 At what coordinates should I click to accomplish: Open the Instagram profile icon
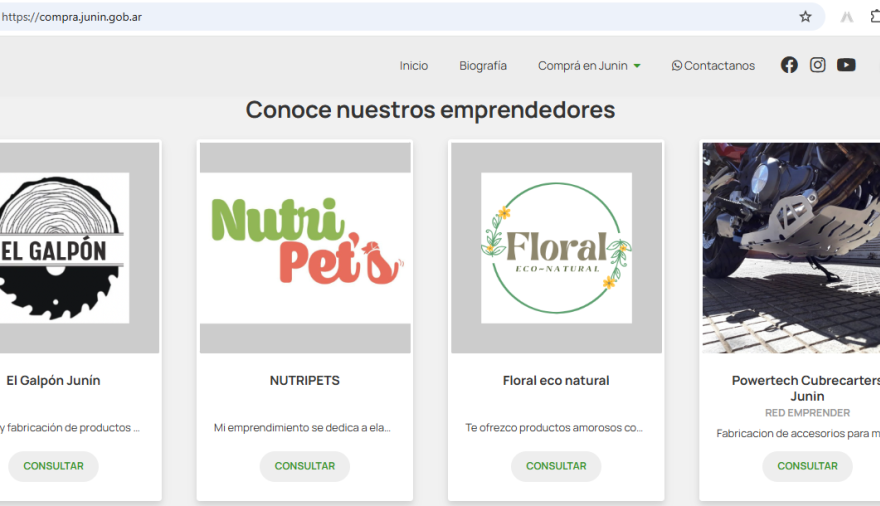click(818, 65)
